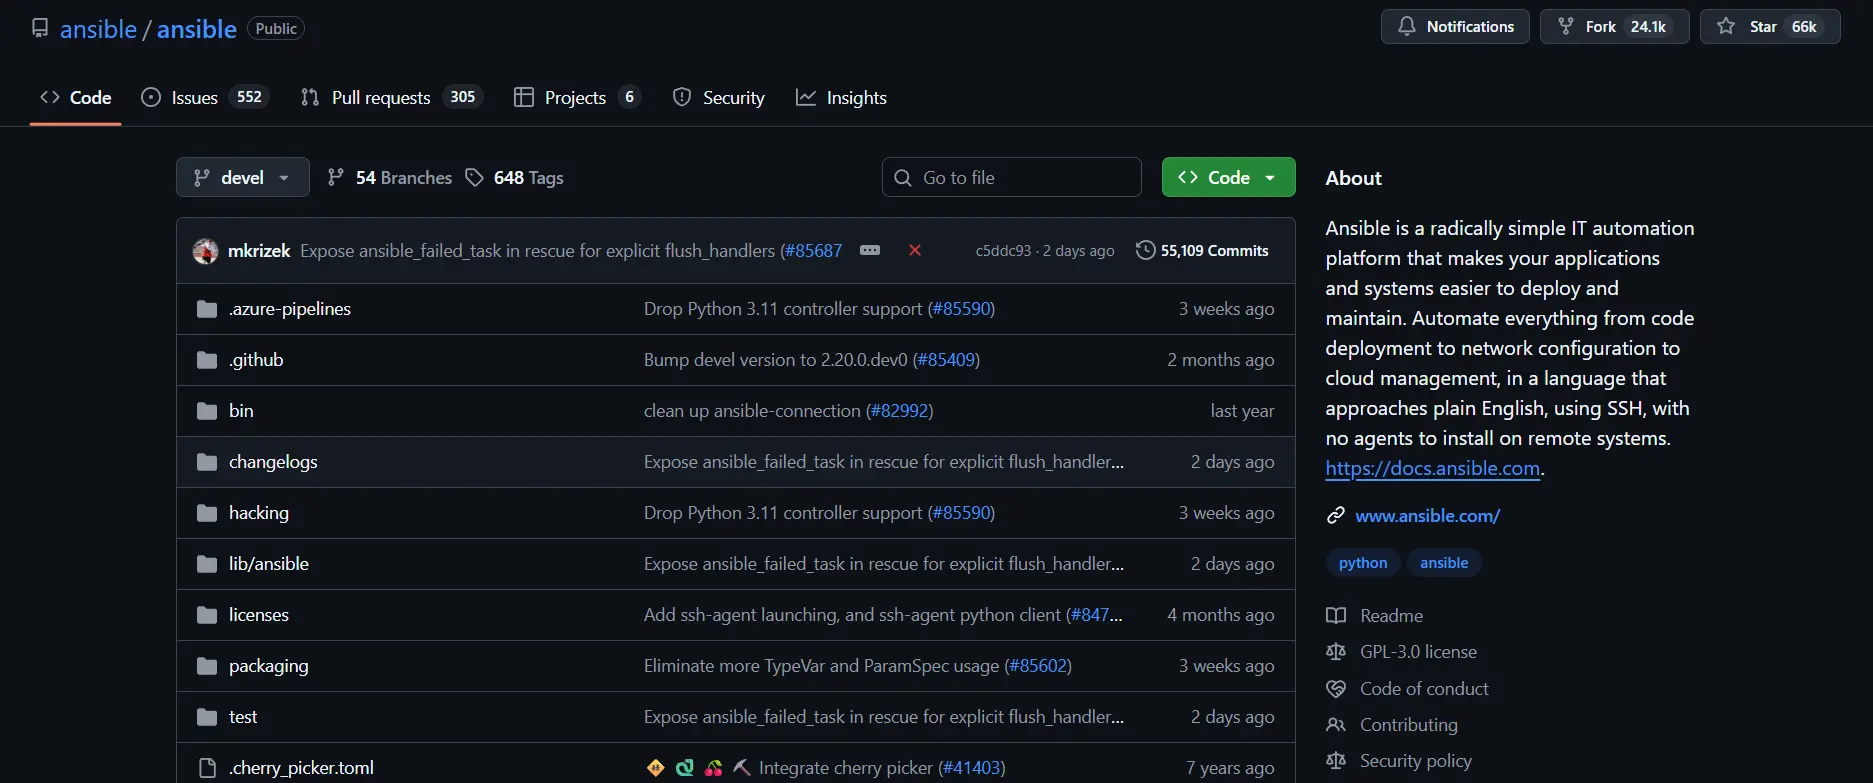The image size is (1873, 783).
Task: Click the ansible repository name link
Action: (x=197, y=29)
